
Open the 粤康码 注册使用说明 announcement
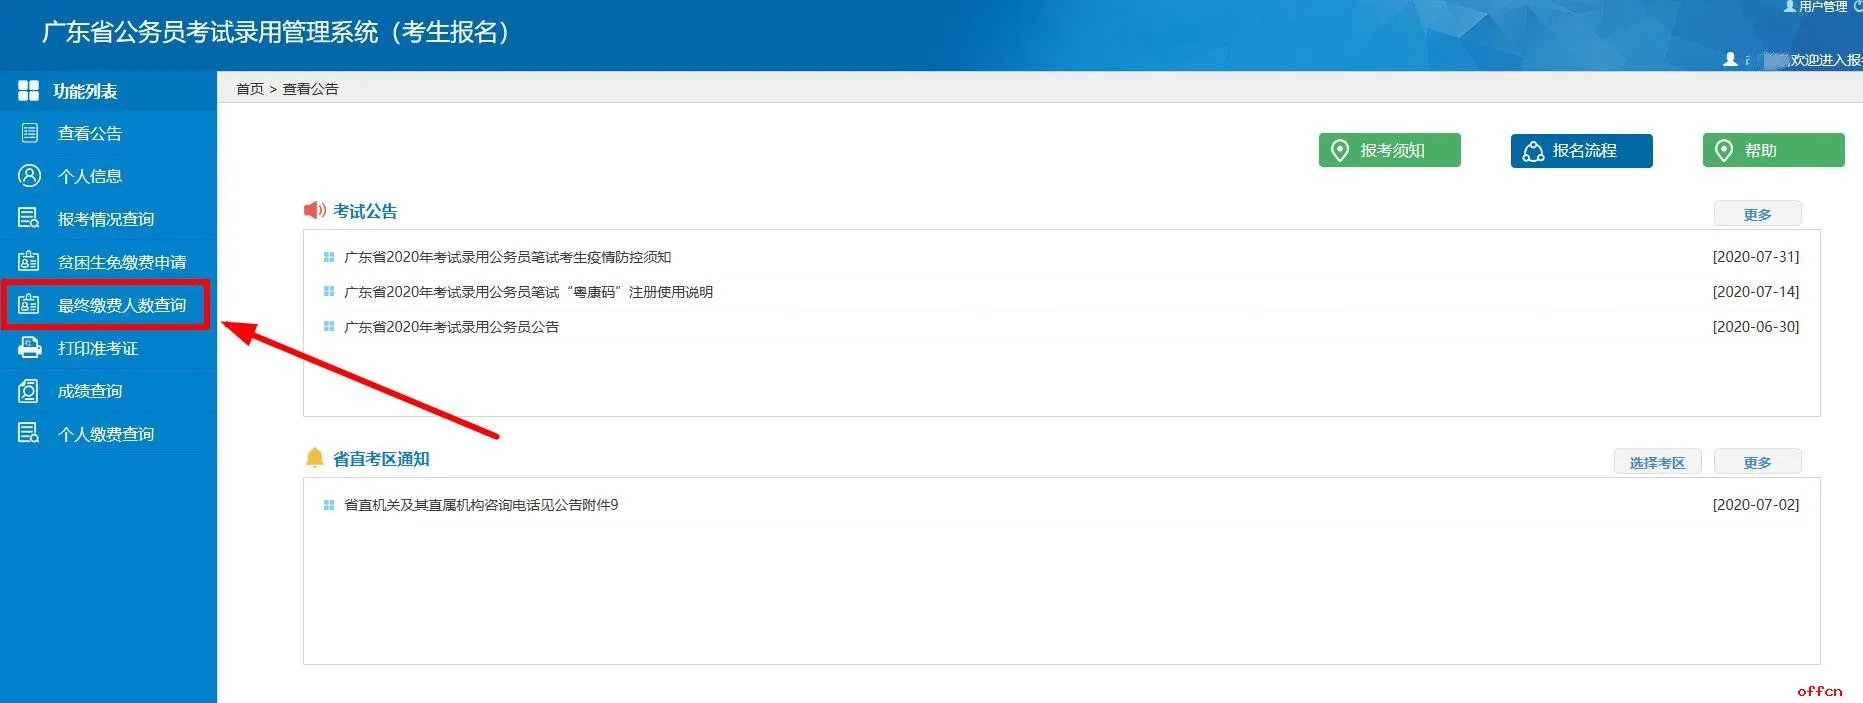tap(528, 292)
